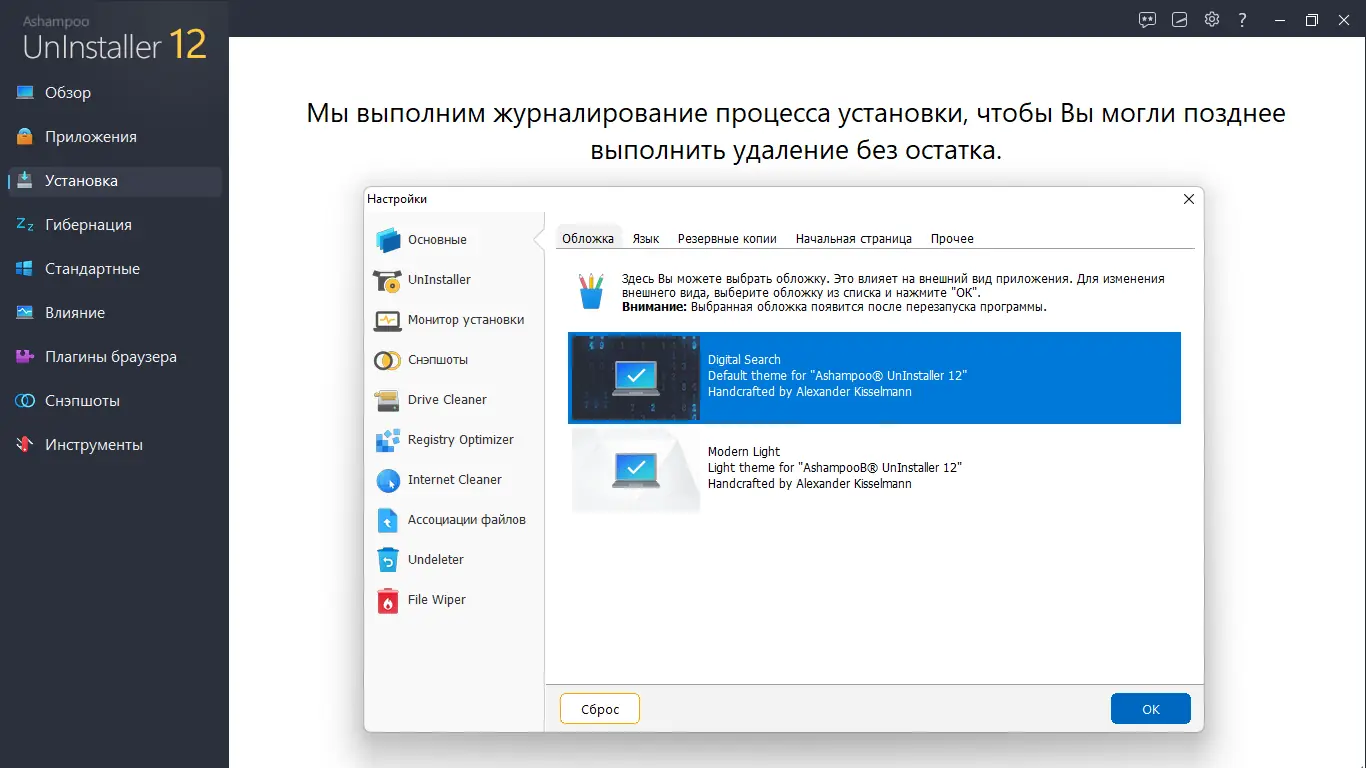
Task: Go to Приложения in the main sidebar
Action: [x=114, y=137]
